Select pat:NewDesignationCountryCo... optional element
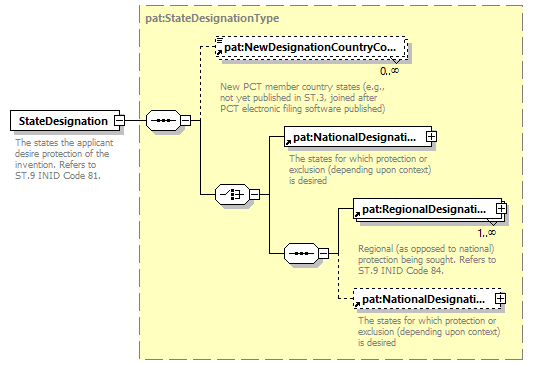 point(311,47)
